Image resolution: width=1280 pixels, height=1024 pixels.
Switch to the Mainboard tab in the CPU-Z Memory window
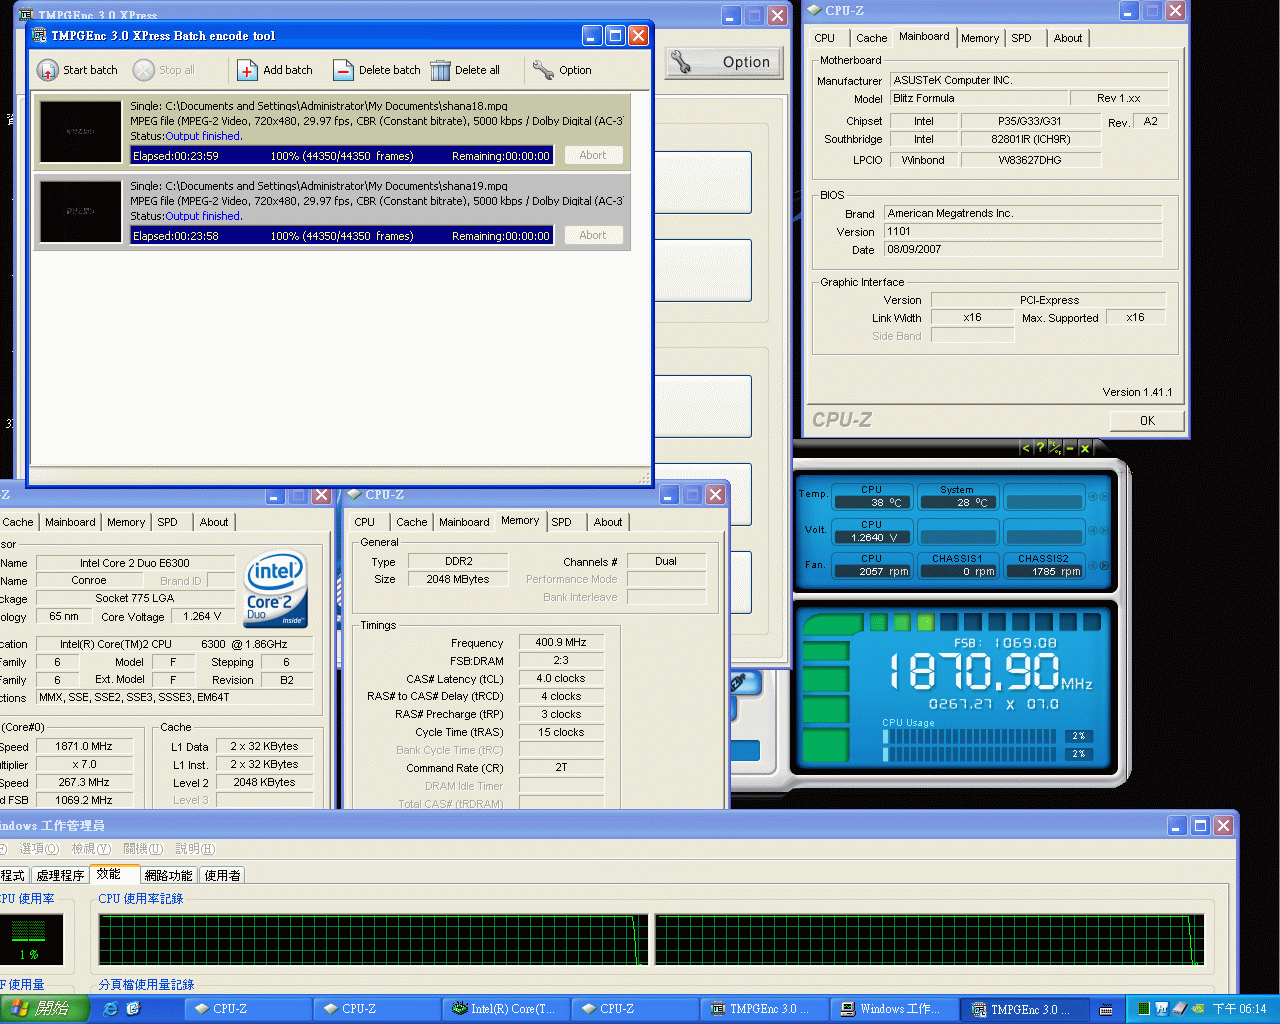464,522
